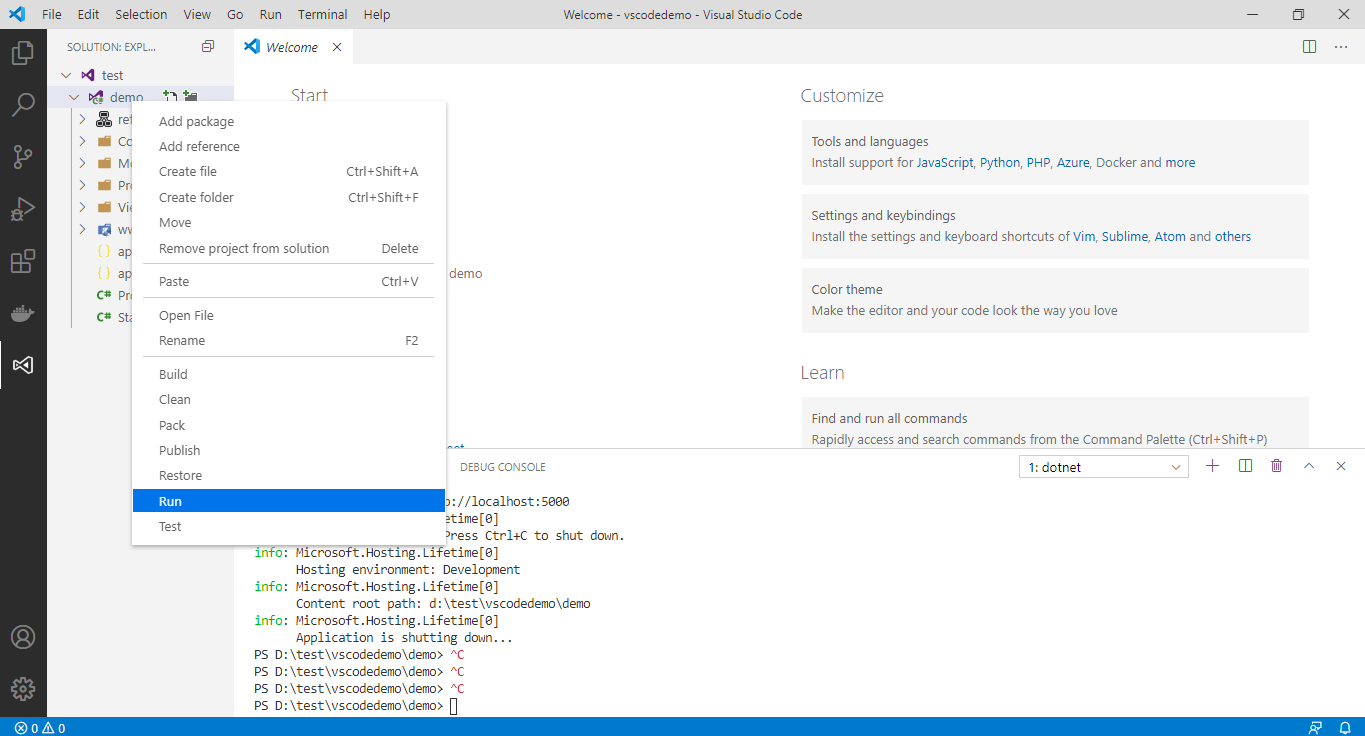Collapse the test solution node
Viewport: 1365px width, 736px height.
pyautogui.click(x=67, y=75)
